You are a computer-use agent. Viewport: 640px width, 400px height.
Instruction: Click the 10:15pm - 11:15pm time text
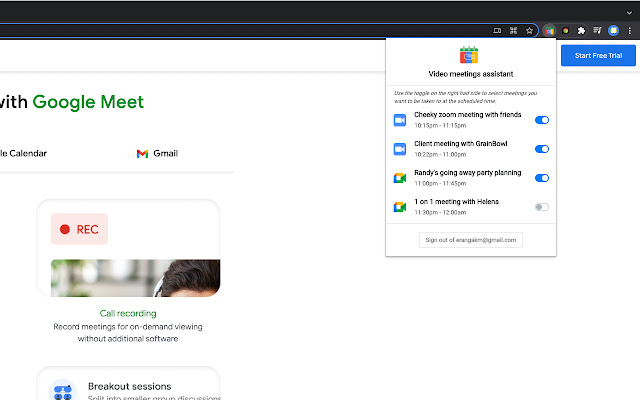(x=440, y=125)
